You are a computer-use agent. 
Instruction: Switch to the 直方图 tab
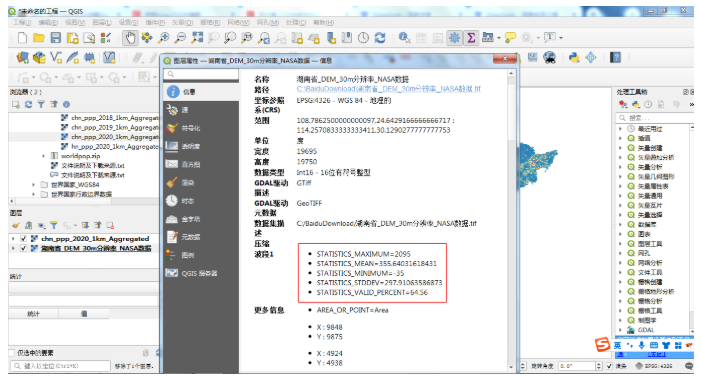tap(201, 165)
